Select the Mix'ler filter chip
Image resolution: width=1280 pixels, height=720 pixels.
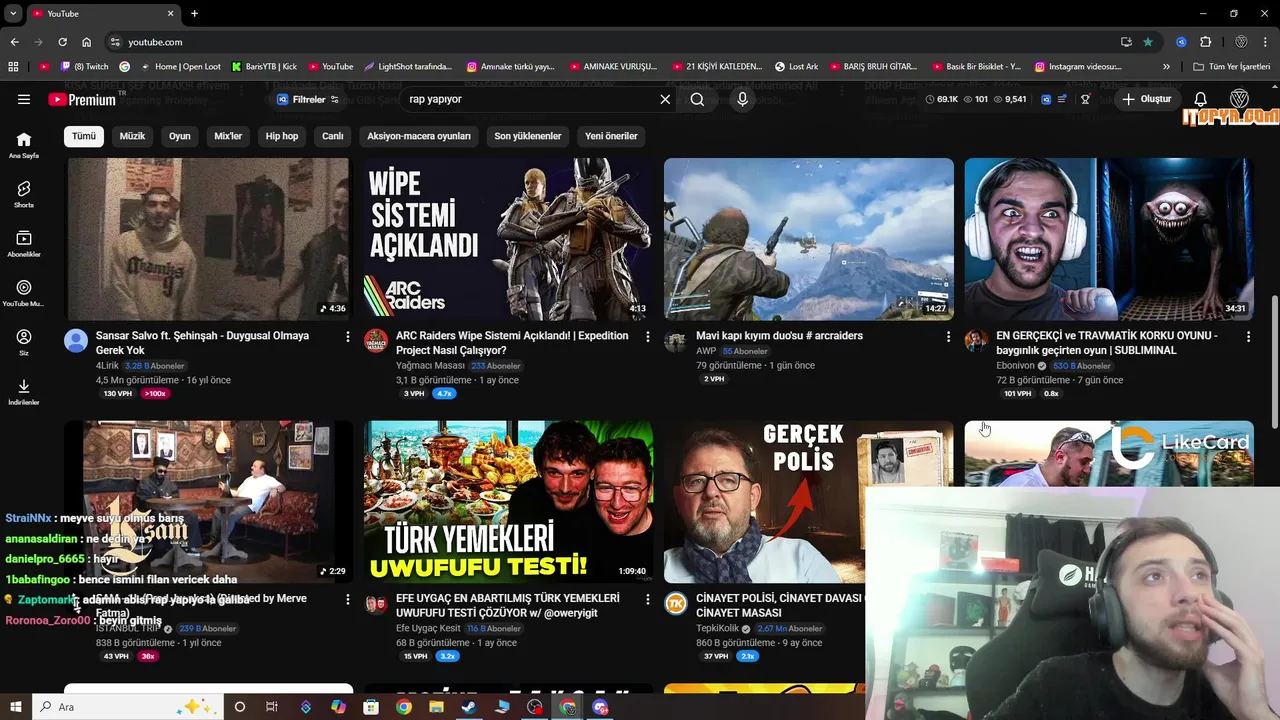[228, 136]
